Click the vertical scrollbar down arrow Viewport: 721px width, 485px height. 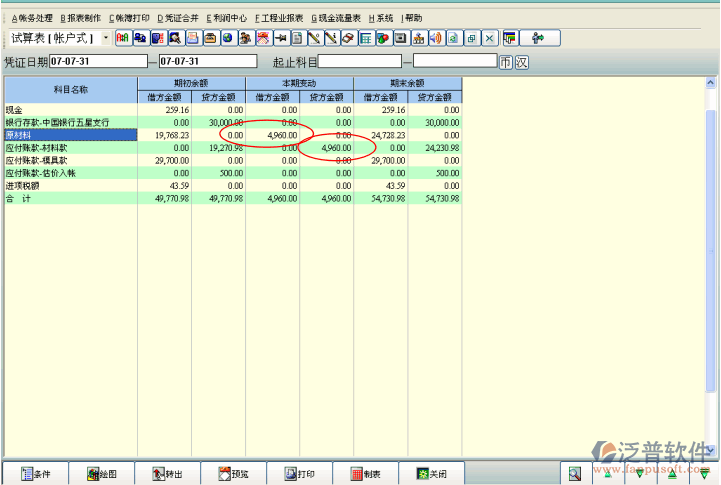click(x=711, y=451)
